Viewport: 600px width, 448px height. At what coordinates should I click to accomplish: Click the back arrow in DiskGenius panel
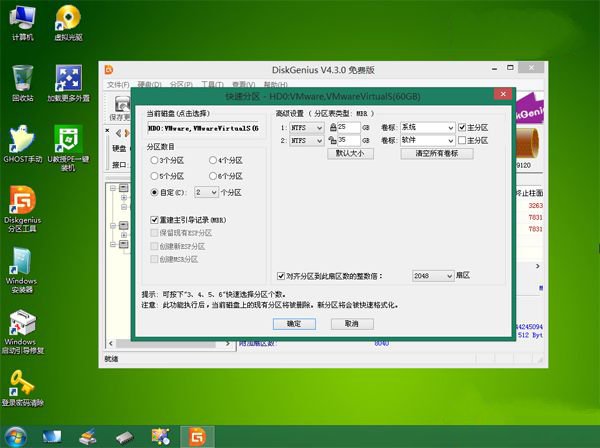point(119,133)
